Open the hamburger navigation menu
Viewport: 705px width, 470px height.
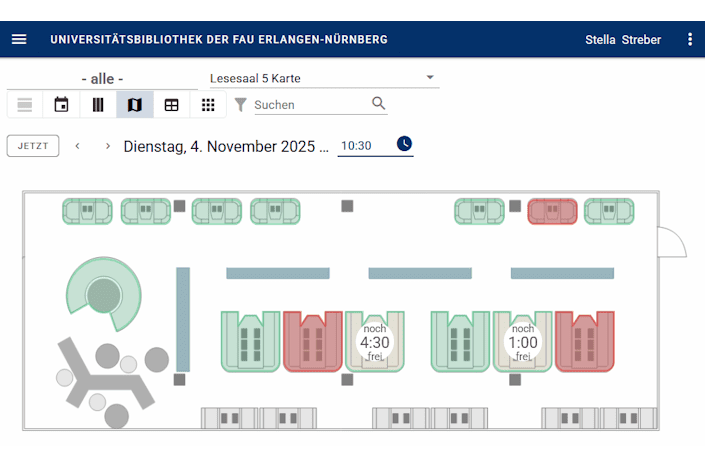pyautogui.click(x=19, y=39)
